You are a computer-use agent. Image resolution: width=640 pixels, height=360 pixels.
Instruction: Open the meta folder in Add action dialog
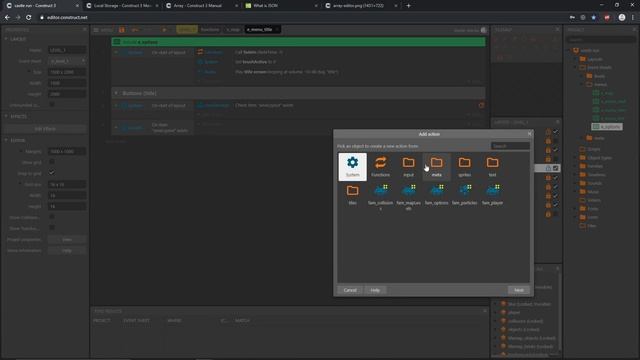pos(436,167)
